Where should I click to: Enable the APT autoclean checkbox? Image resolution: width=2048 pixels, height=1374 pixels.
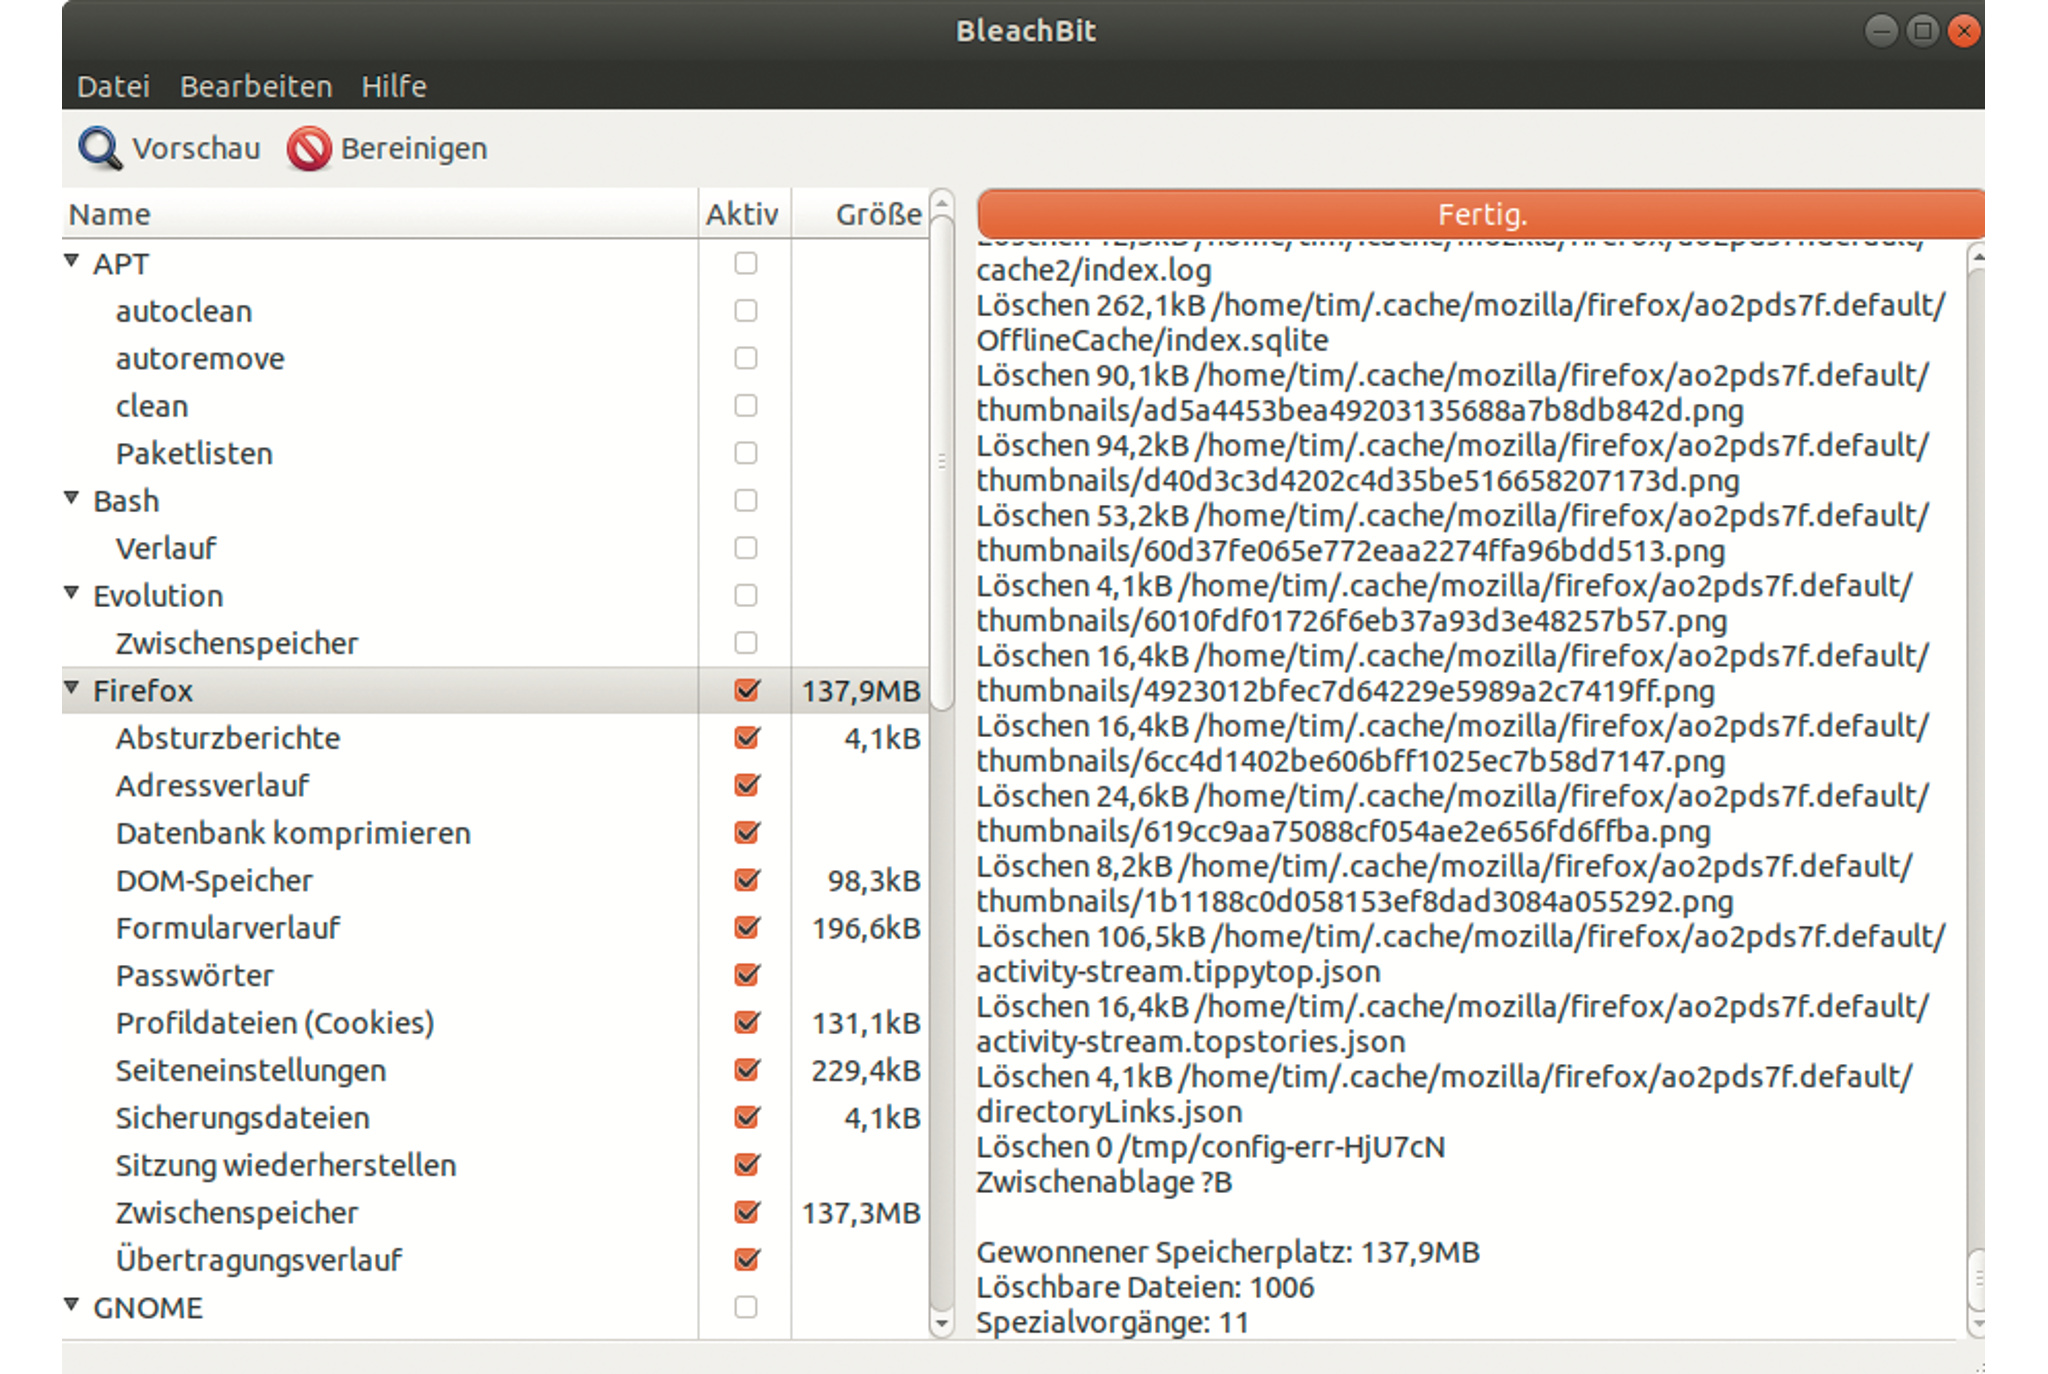746,311
